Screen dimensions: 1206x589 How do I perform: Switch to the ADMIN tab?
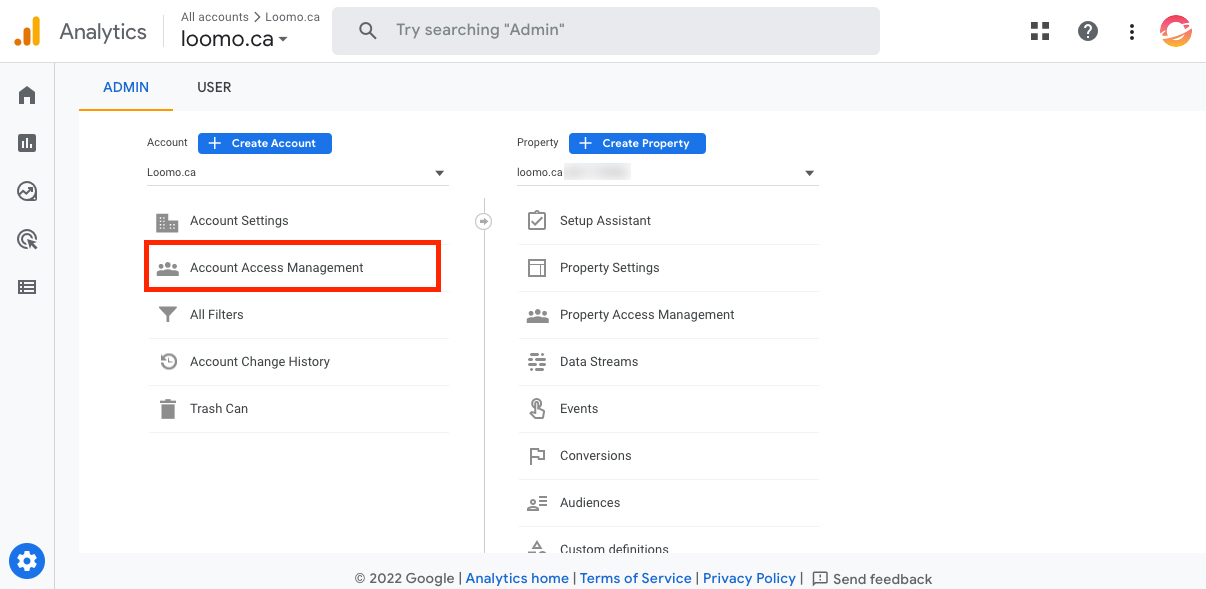point(126,87)
